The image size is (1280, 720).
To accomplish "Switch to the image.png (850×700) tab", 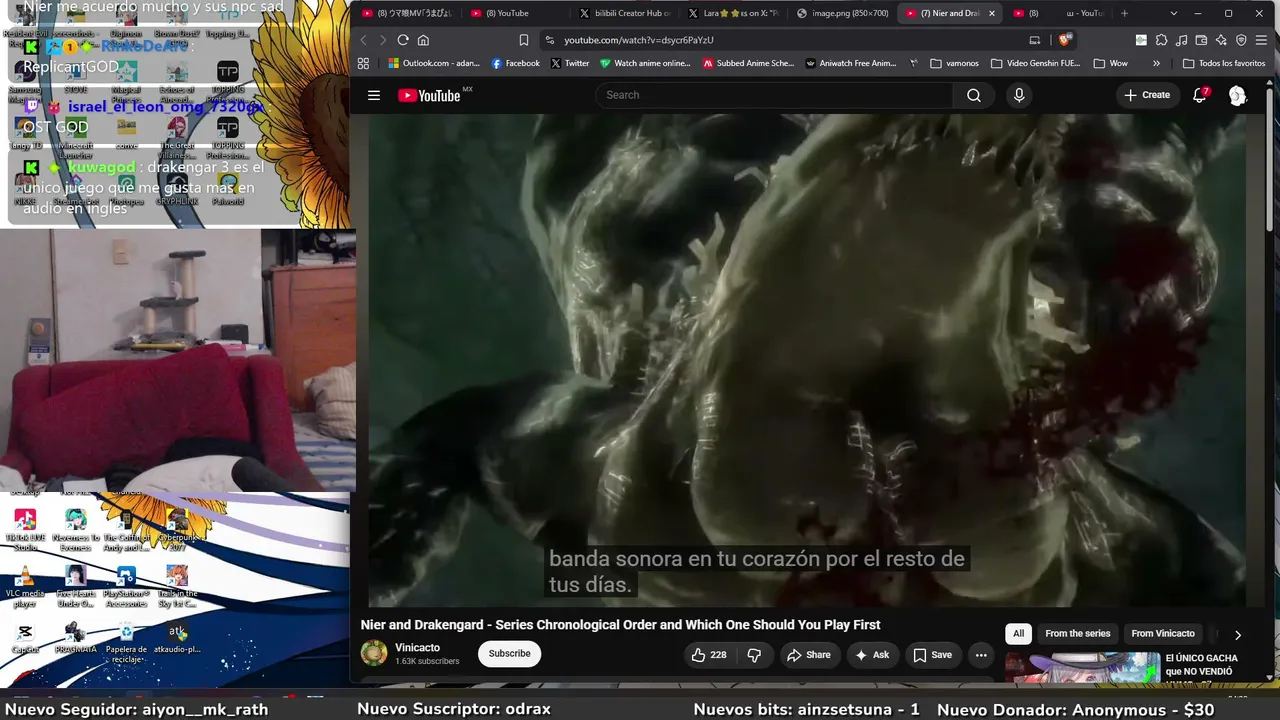I will (842, 13).
